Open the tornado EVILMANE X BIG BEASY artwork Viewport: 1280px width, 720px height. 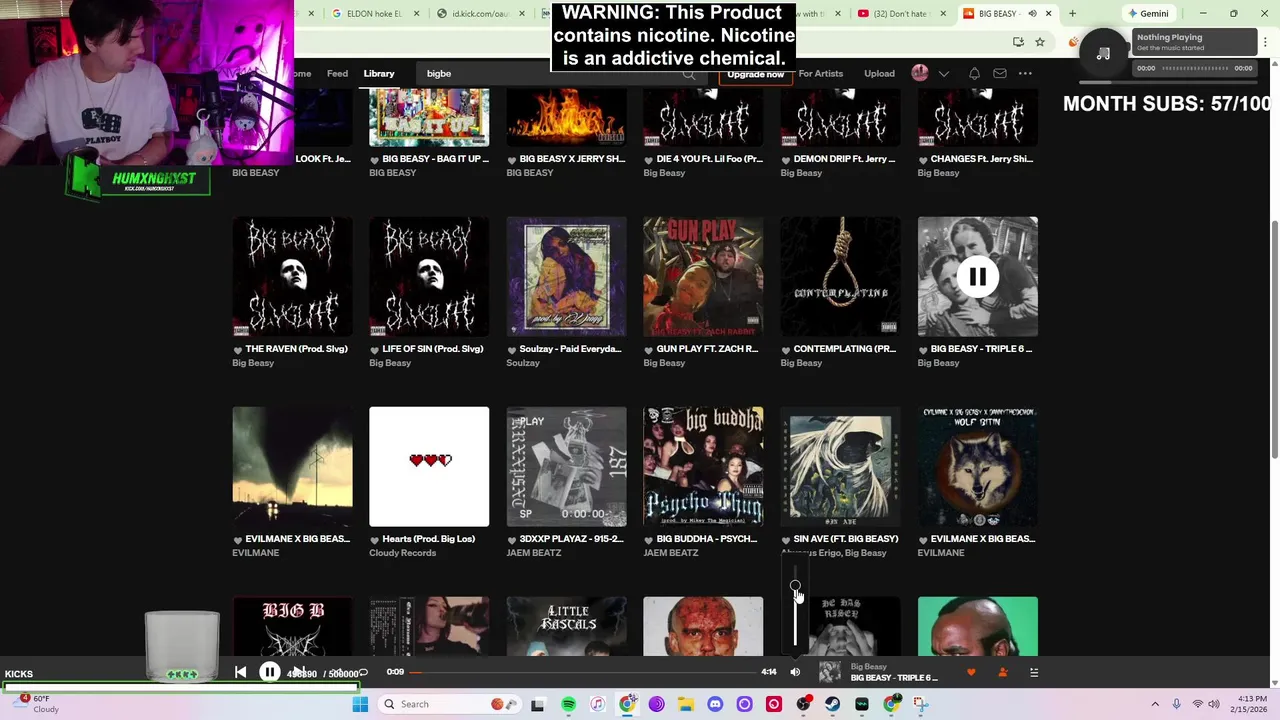(292, 467)
